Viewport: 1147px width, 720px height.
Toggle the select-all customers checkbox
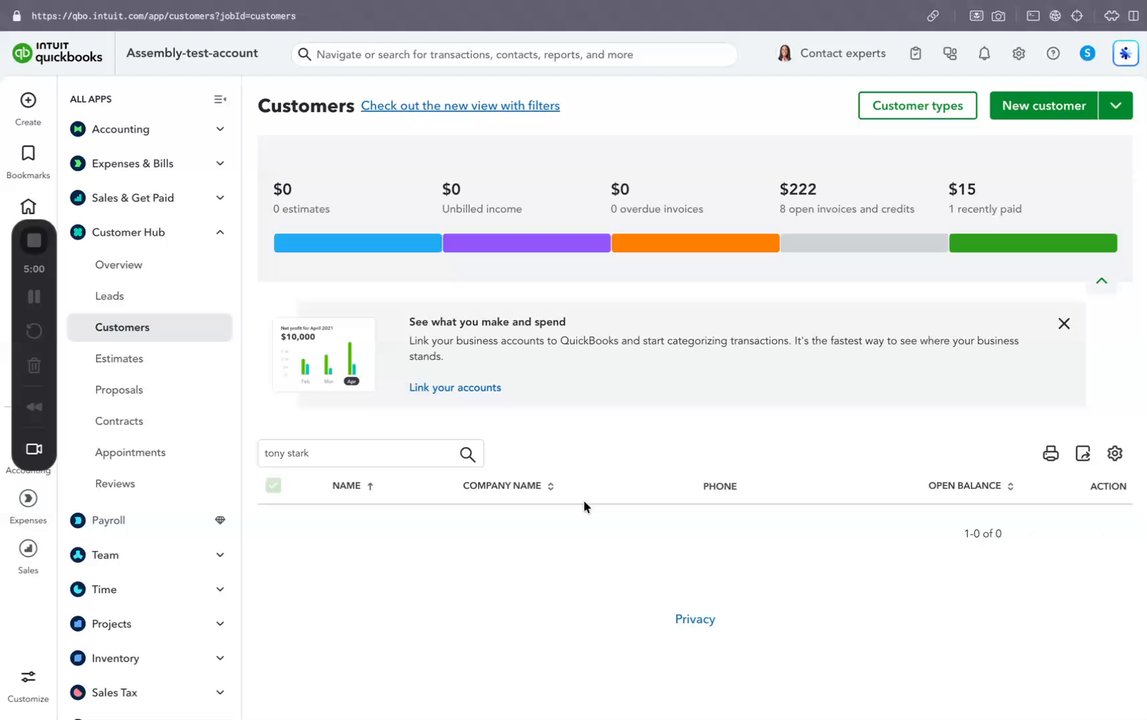(273, 486)
